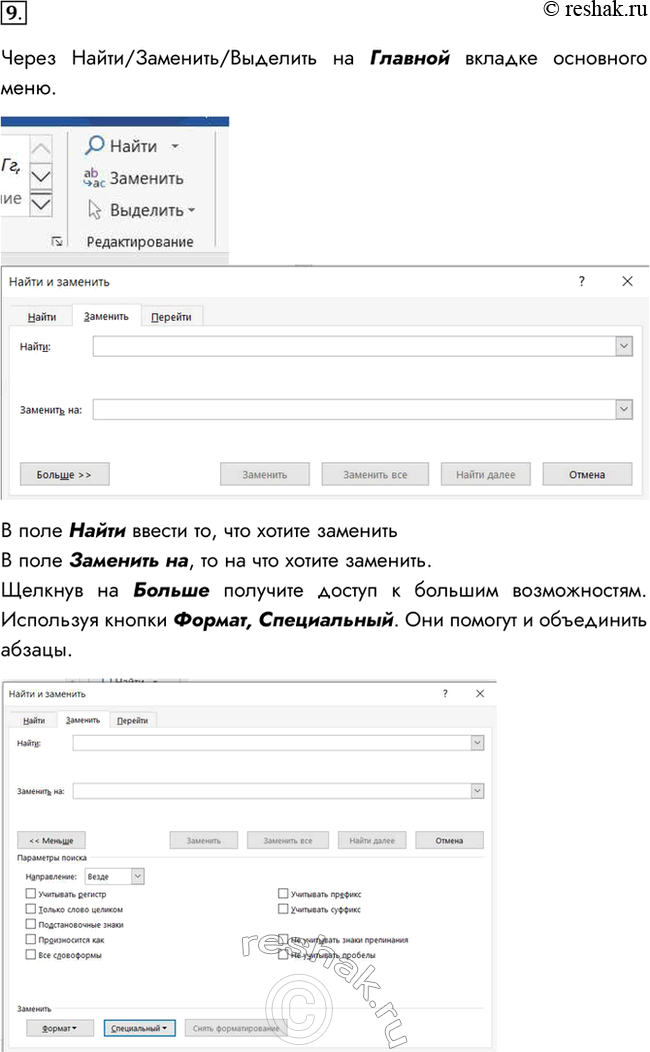Click Заменить все in the expanded dialog
The width and height of the screenshot is (650, 1052).
288,840
